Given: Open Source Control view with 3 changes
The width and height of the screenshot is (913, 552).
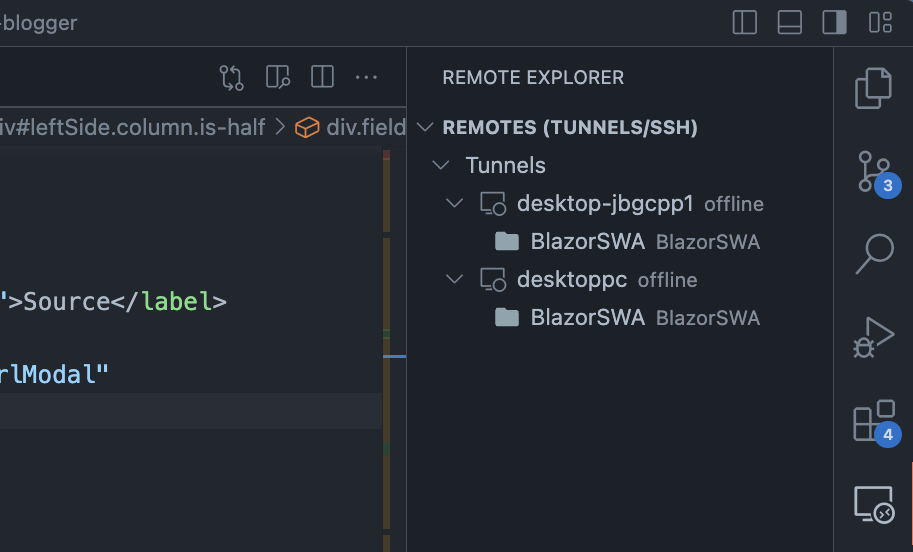Looking at the screenshot, I should (x=873, y=172).
